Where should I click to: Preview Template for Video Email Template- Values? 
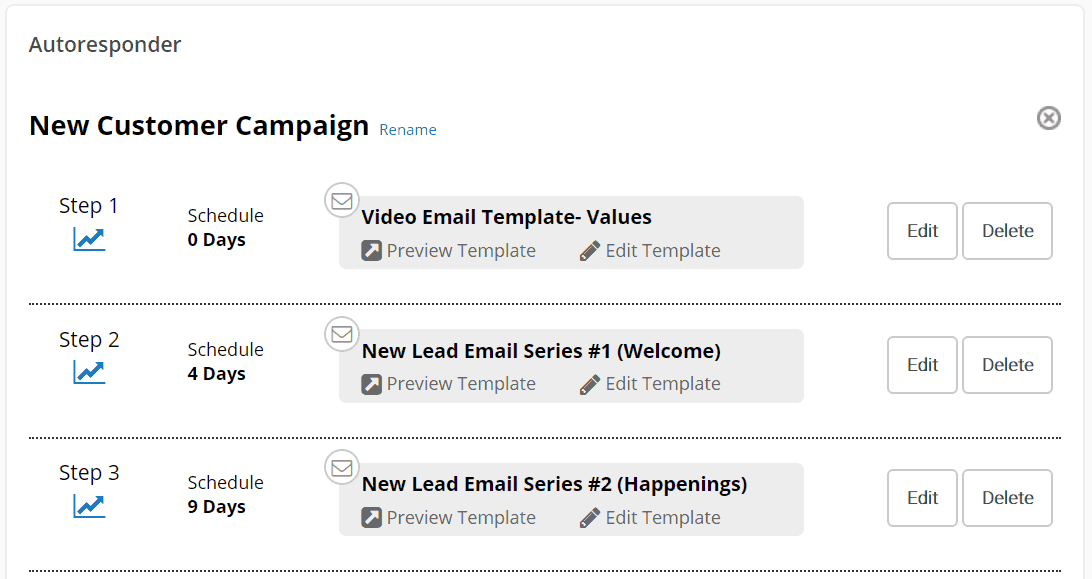pos(448,251)
